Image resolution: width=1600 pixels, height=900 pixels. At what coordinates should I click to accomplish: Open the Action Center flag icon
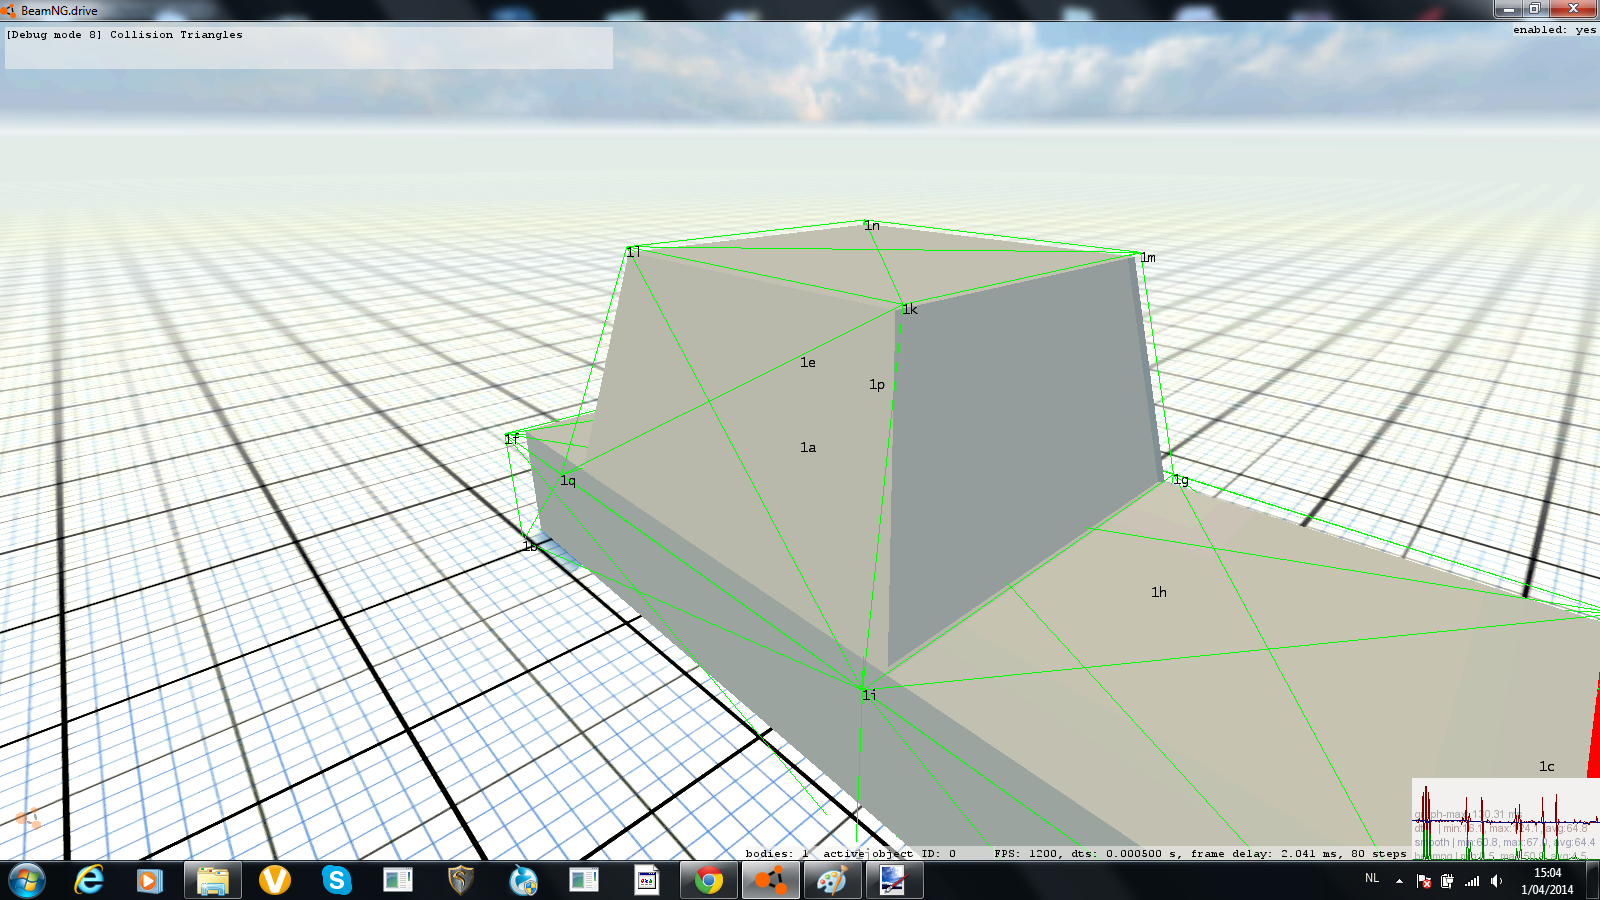pyautogui.click(x=1423, y=881)
